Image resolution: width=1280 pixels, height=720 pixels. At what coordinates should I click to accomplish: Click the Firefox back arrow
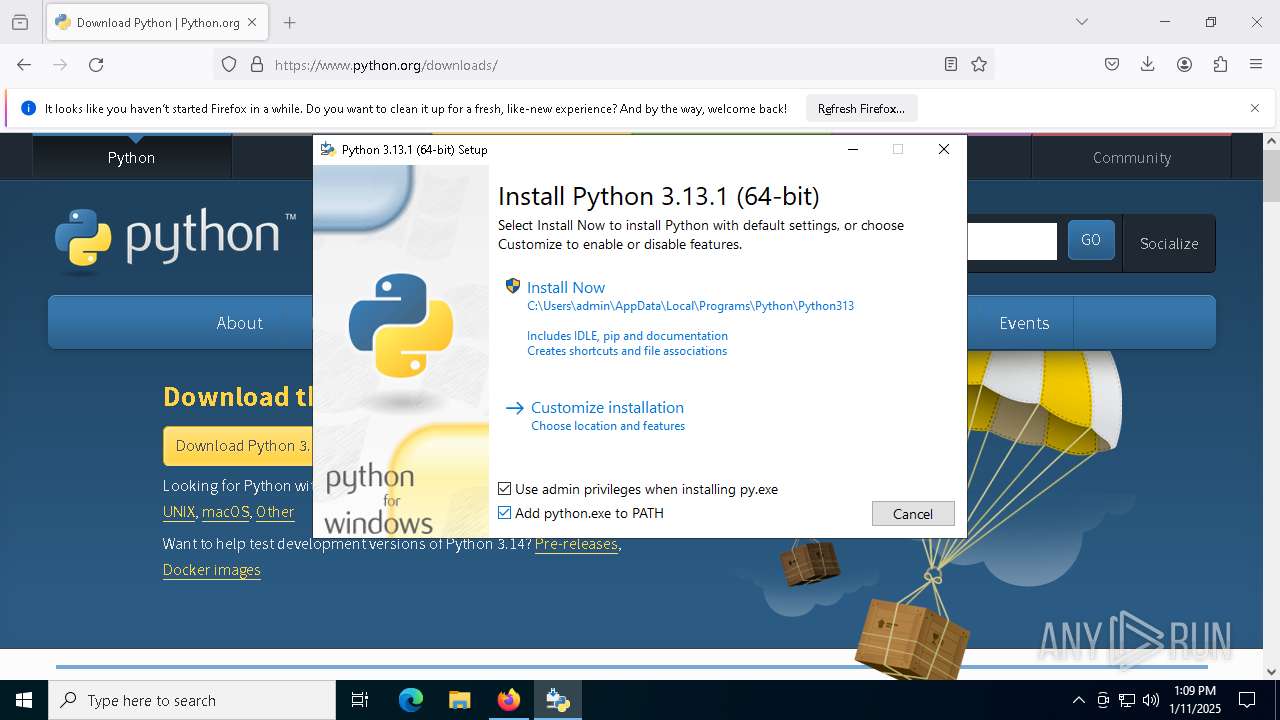pyautogui.click(x=24, y=64)
